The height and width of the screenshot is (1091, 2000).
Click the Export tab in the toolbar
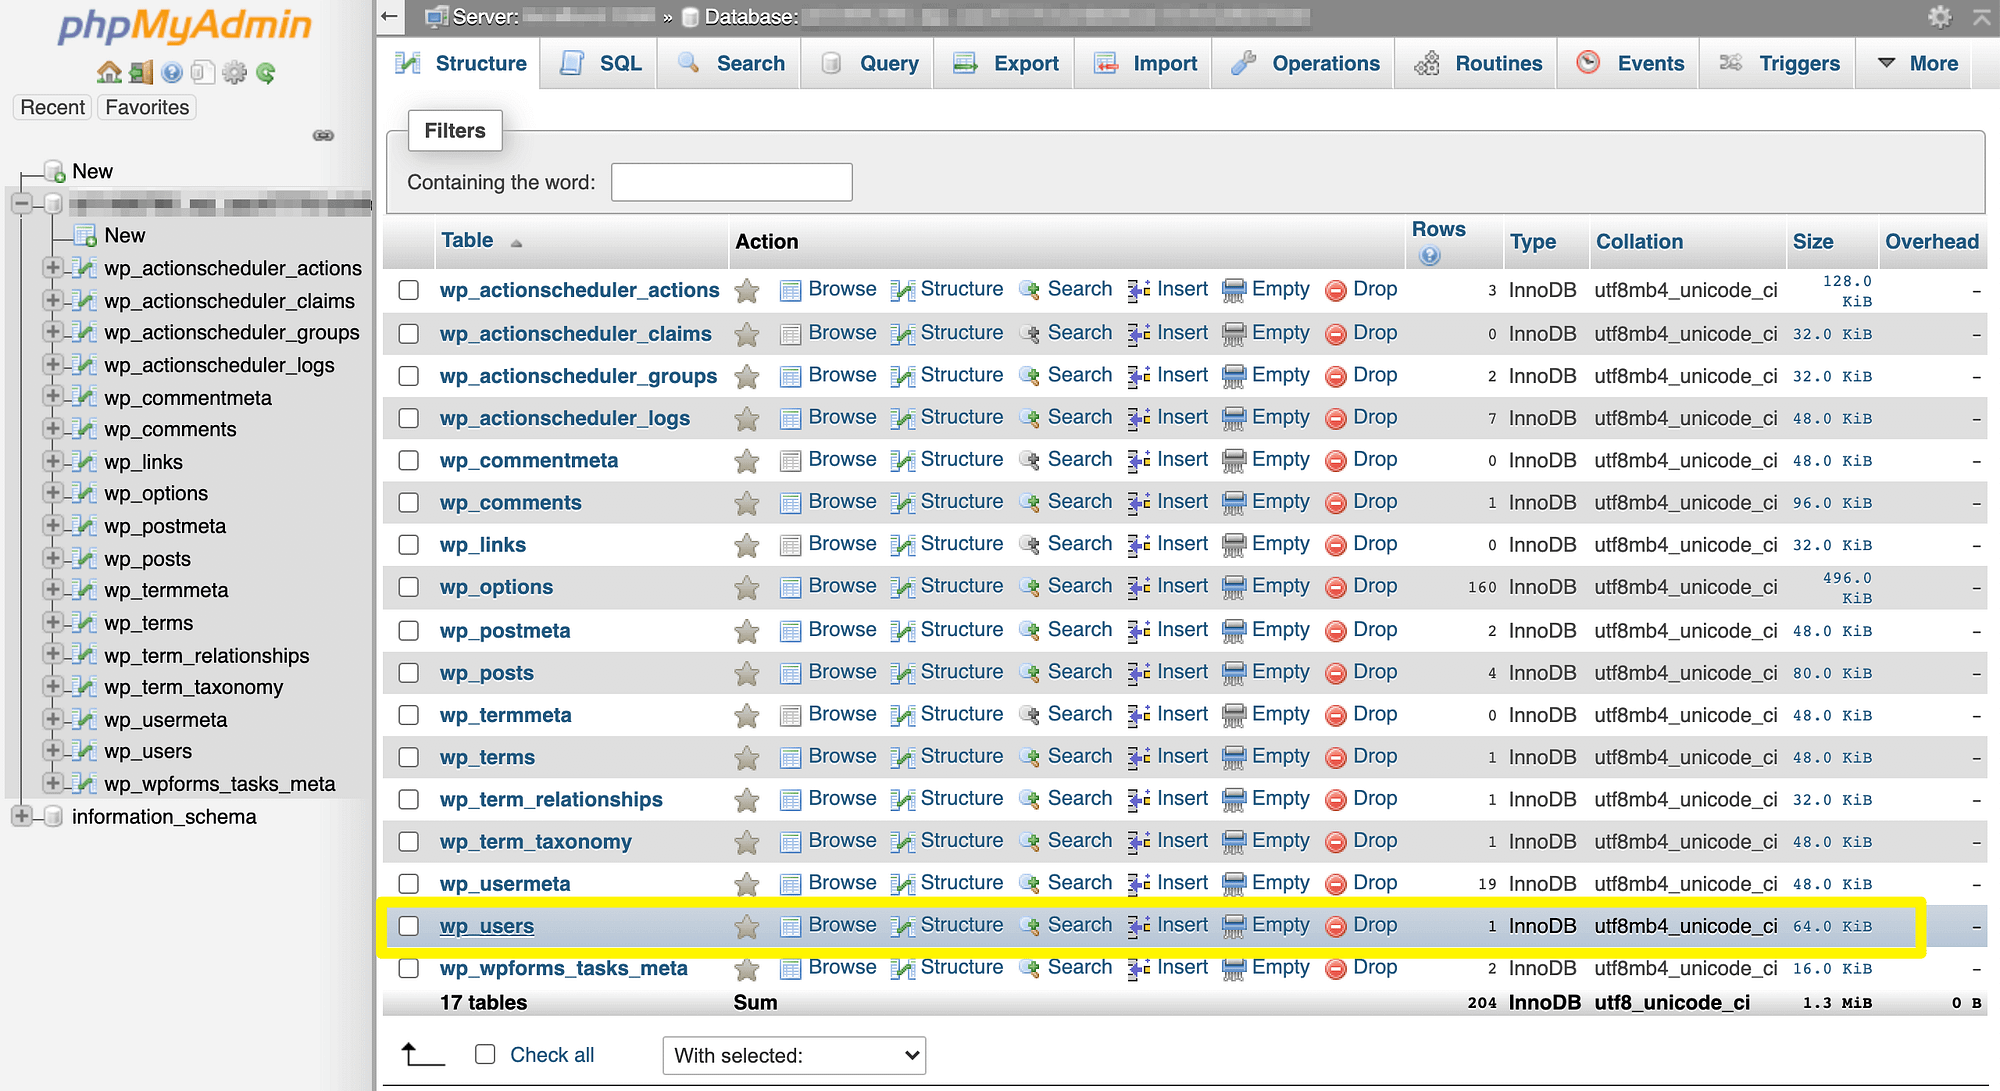click(1024, 62)
